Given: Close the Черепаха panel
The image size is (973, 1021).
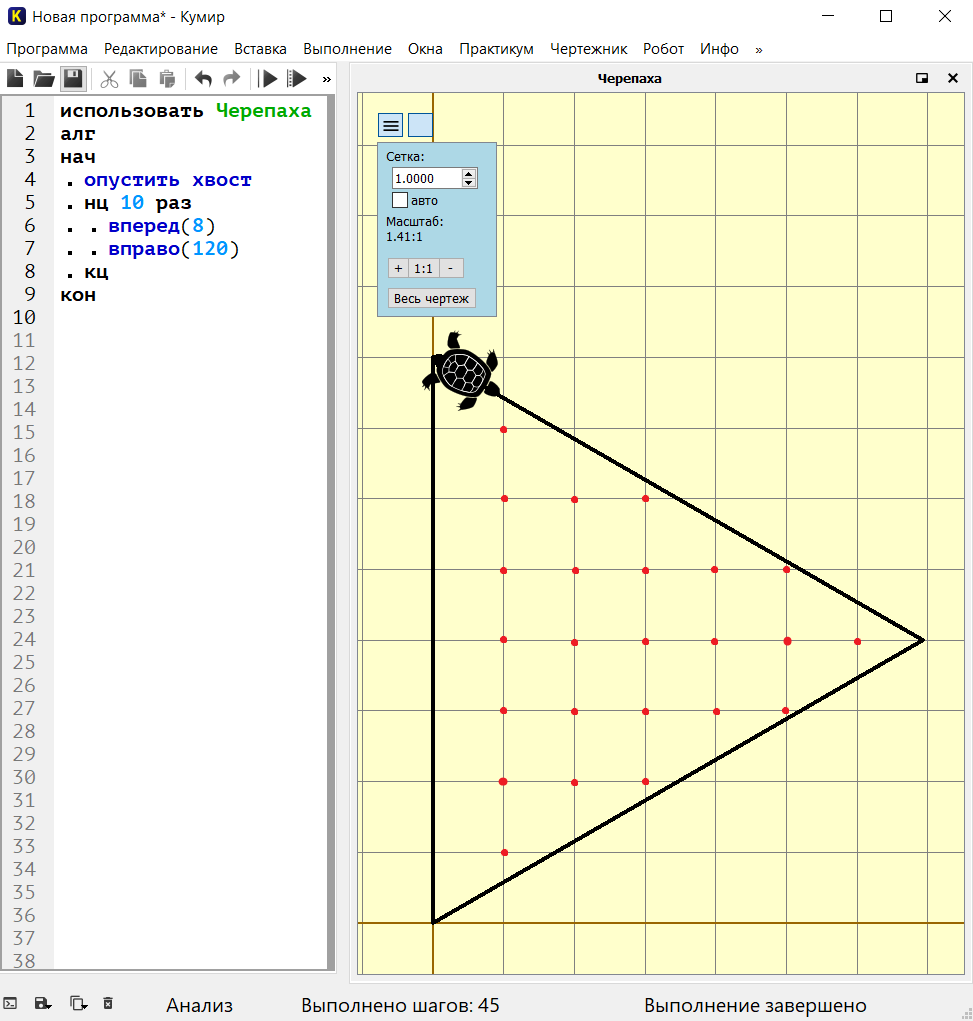Looking at the screenshot, I should 953,78.
